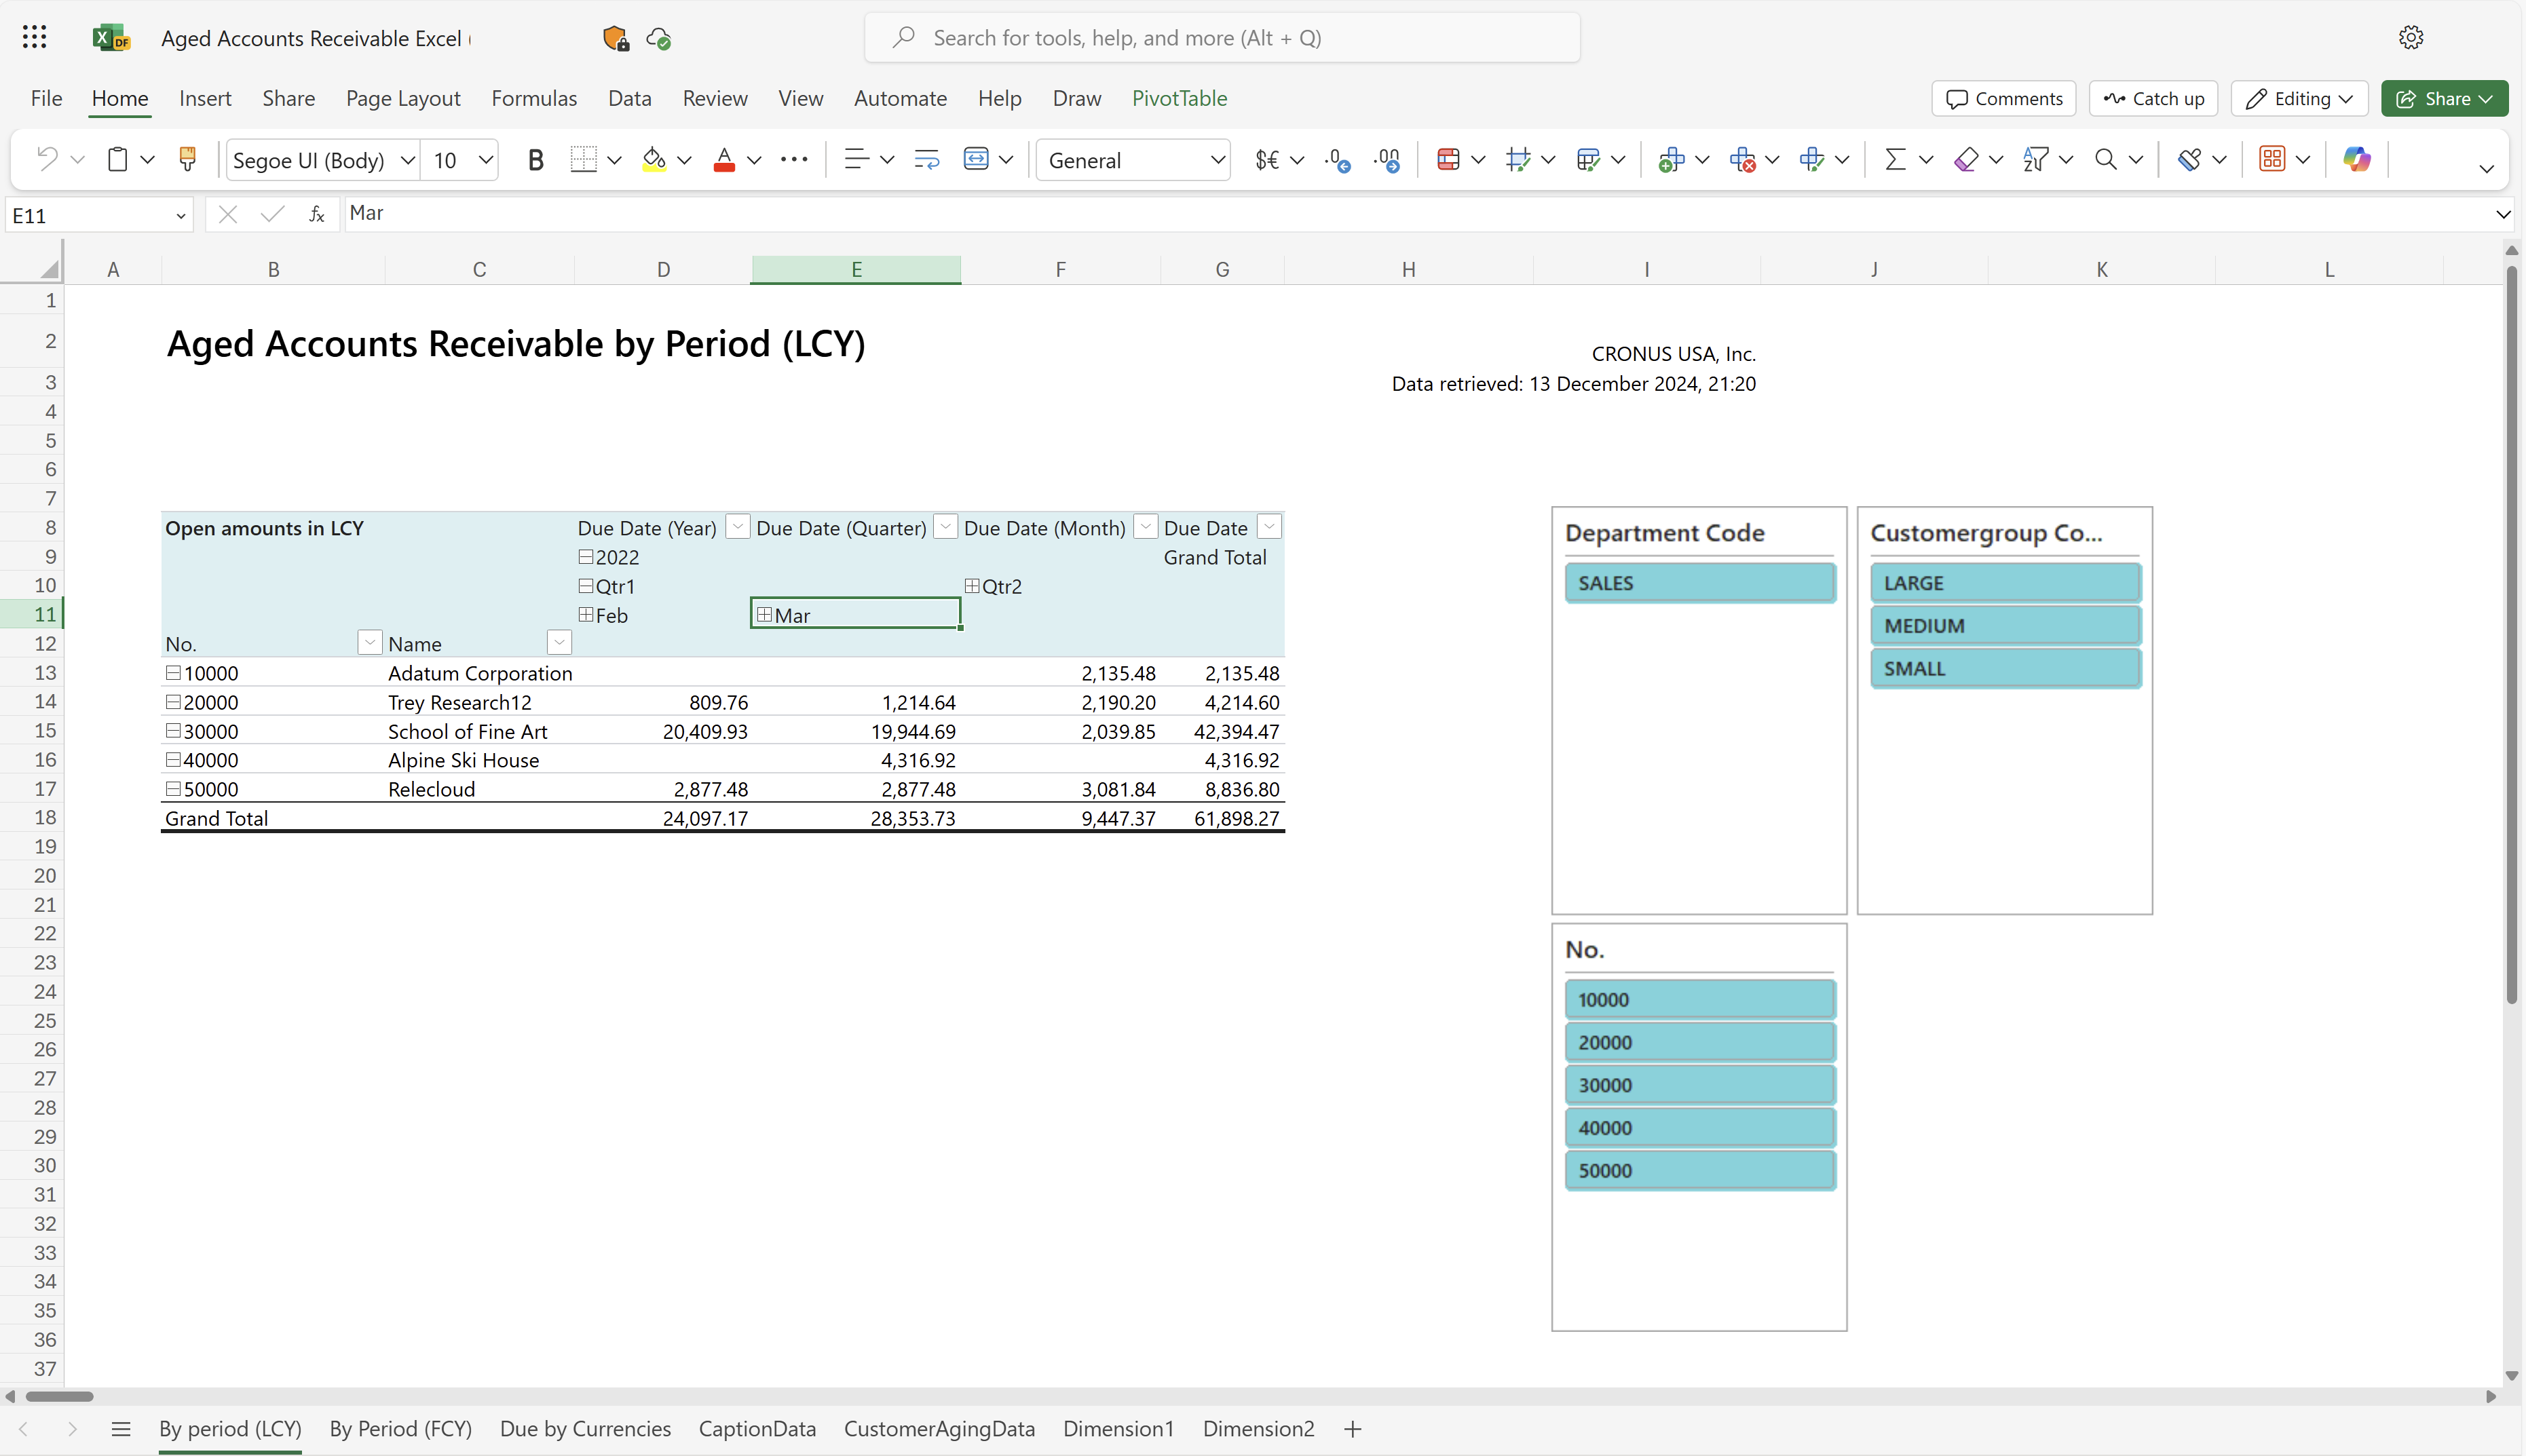Select LARGE in Customergroup filter
The width and height of the screenshot is (2526, 1456).
point(2004,581)
